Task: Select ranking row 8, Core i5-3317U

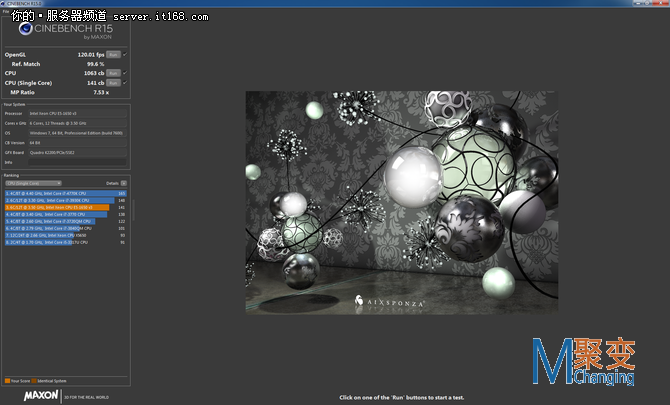Action: point(66,242)
